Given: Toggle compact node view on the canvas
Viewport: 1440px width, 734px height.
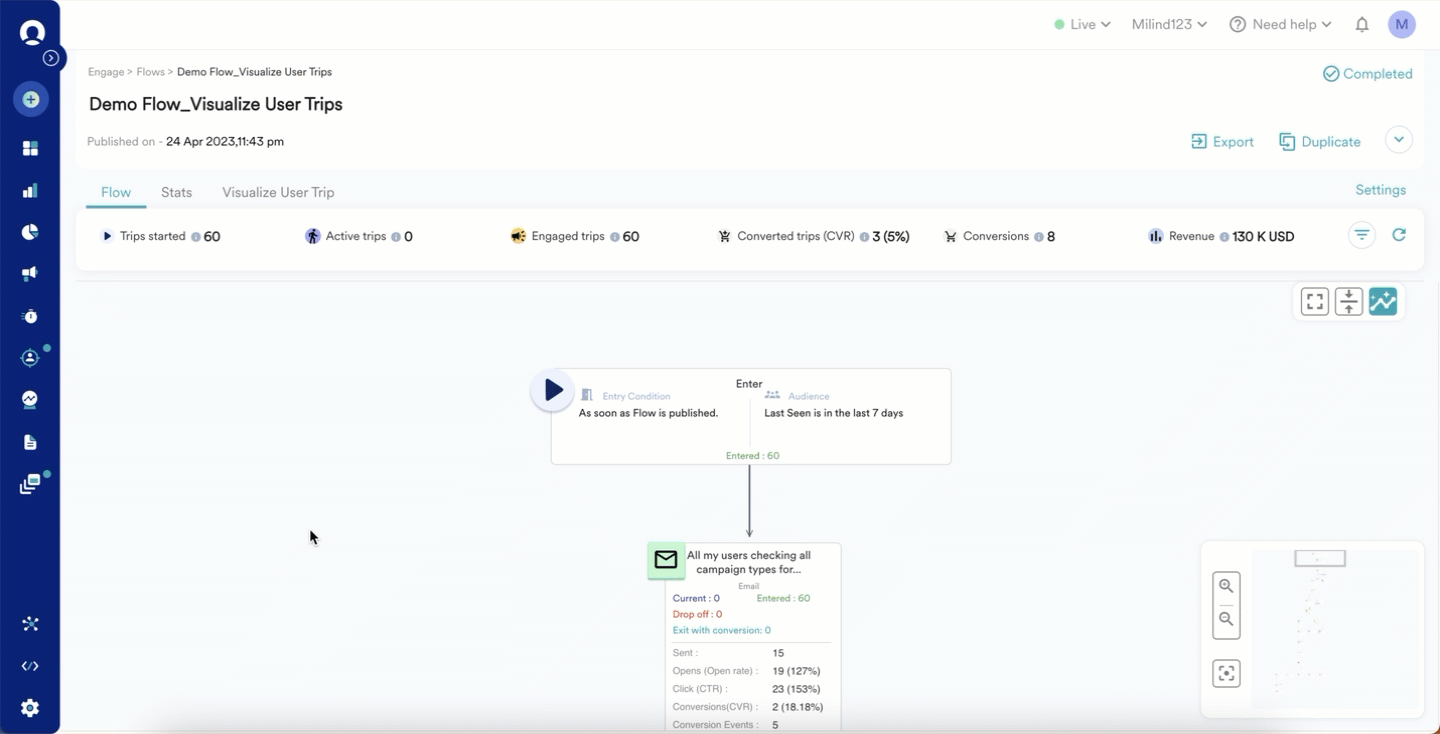Looking at the screenshot, I should click(1348, 301).
